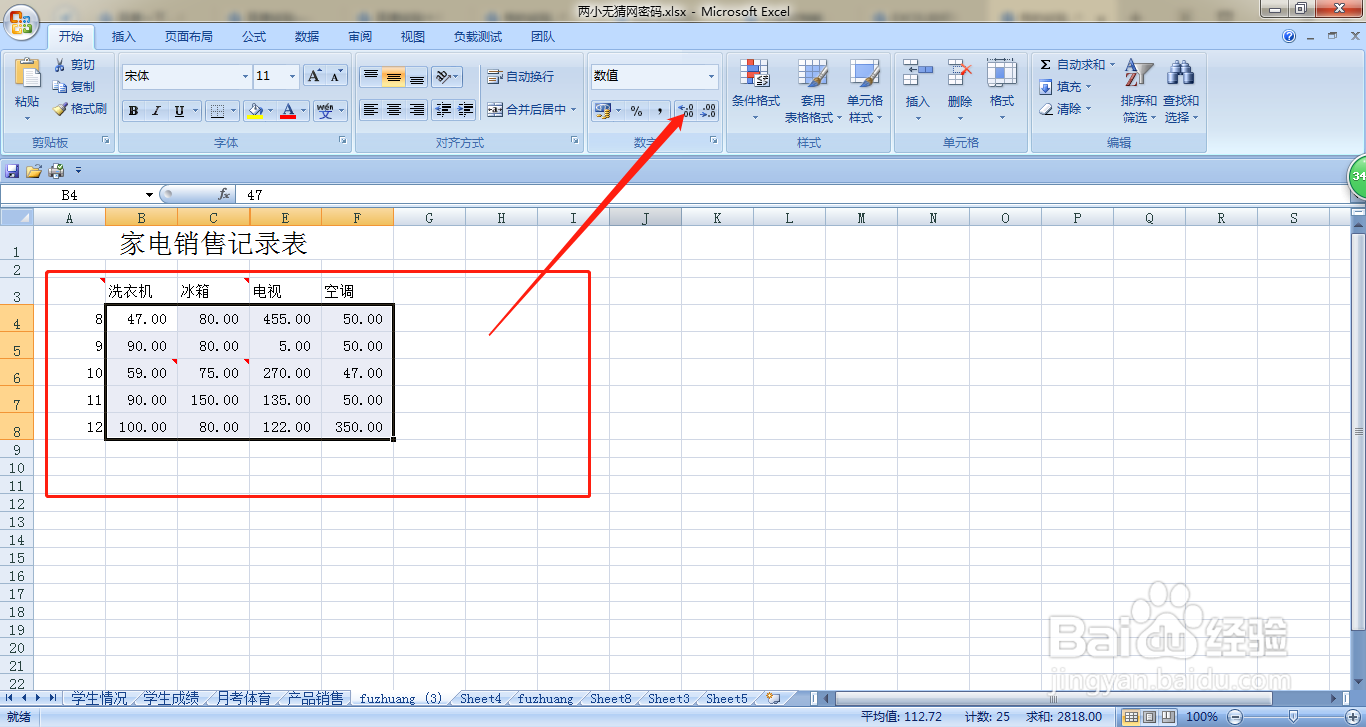Switch to the View (视图) tab
1366x727 pixels.
click(x=413, y=37)
